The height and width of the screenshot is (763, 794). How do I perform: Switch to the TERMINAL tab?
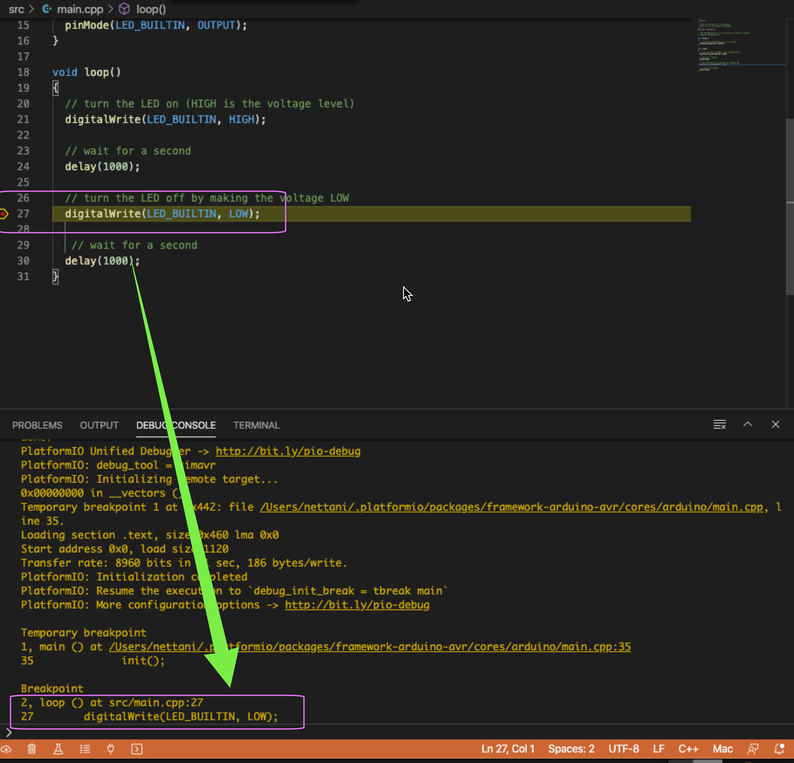pos(256,425)
